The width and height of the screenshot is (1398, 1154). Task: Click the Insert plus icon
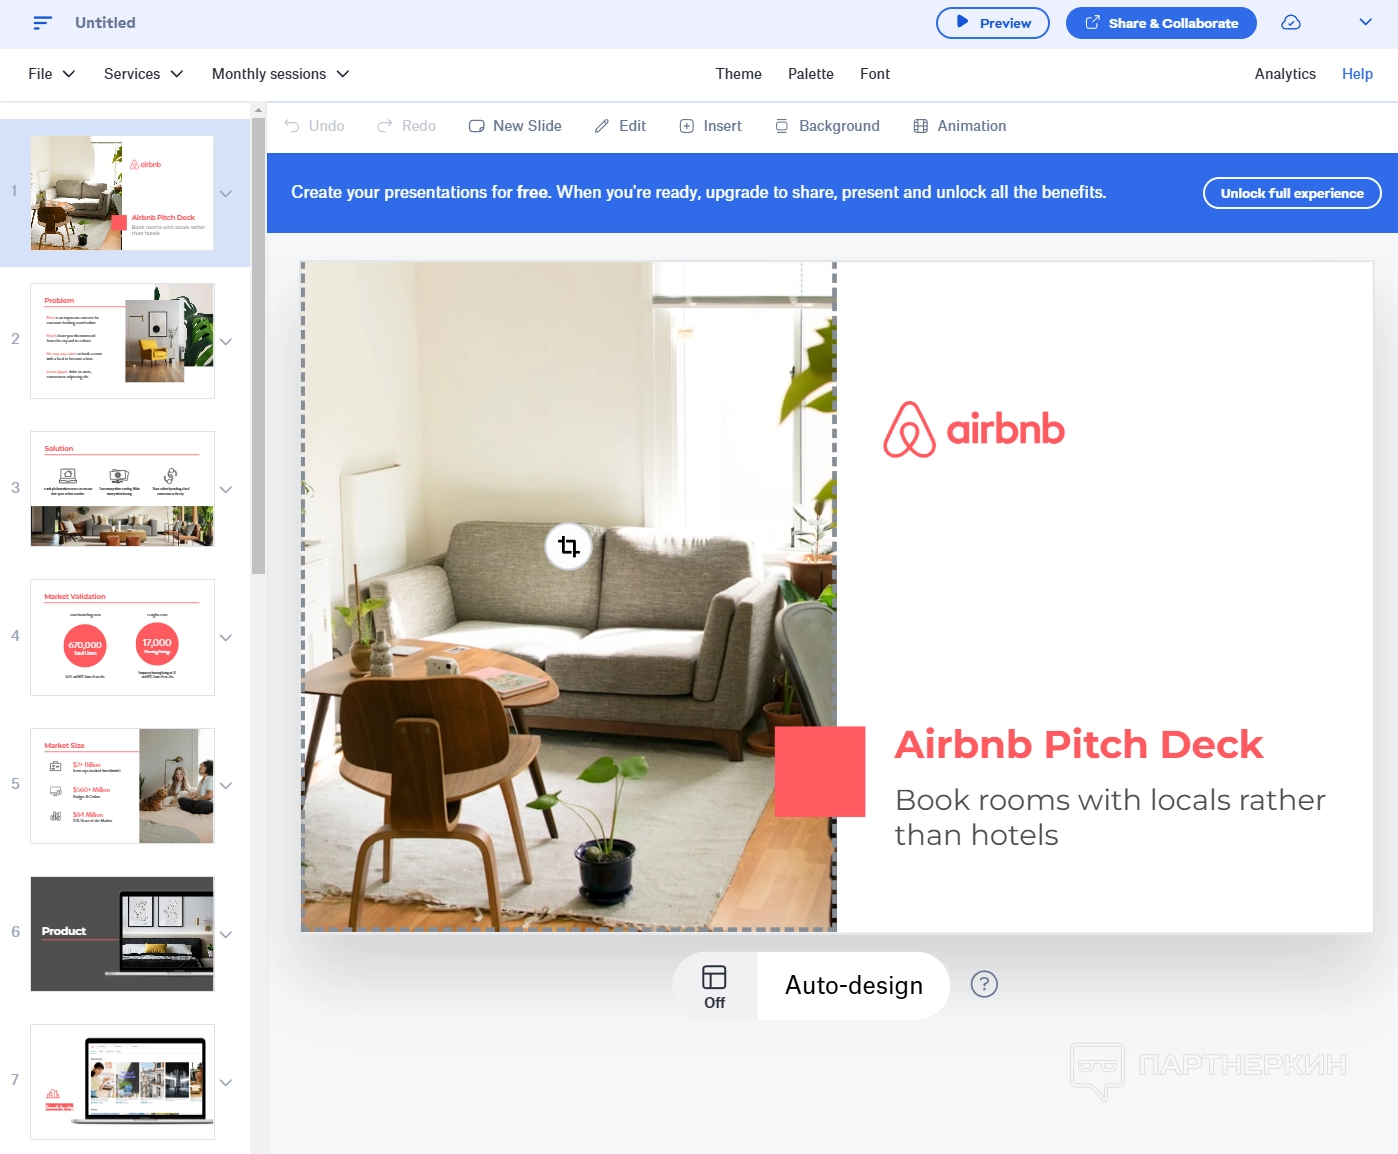click(x=687, y=126)
